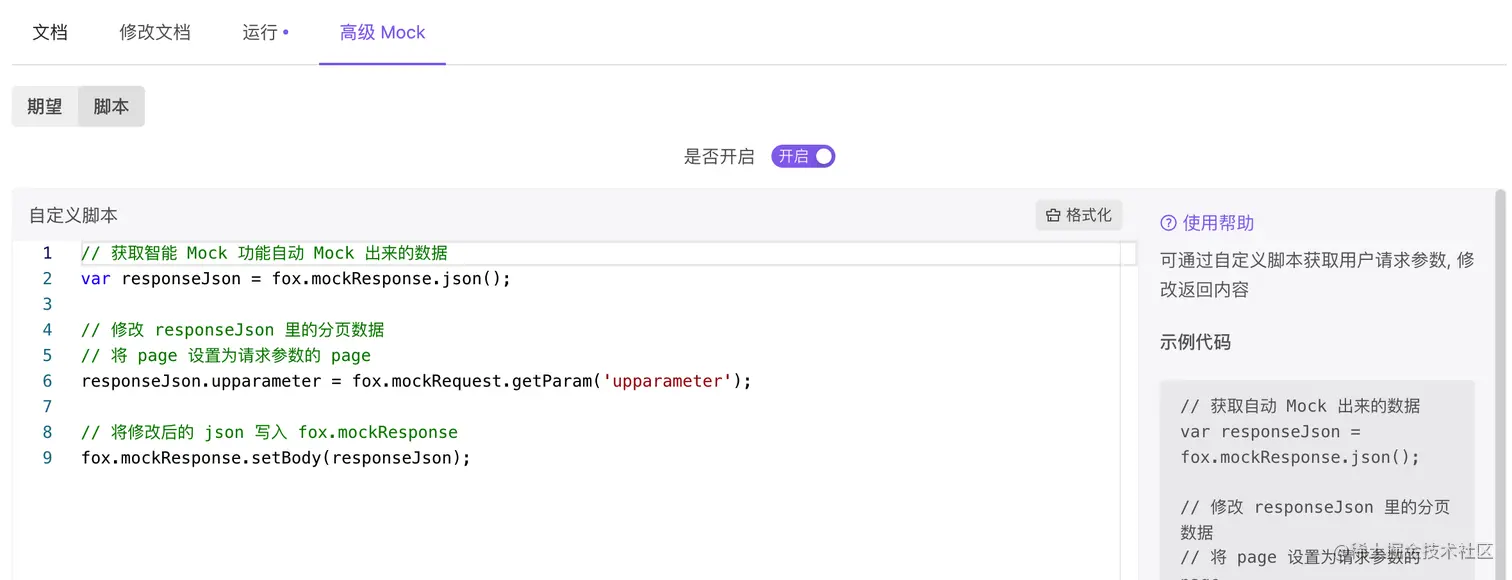1512x580 pixels.
Task: Switch to the 文档 tab
Action: pyautogui.click(x=50, y=31)
